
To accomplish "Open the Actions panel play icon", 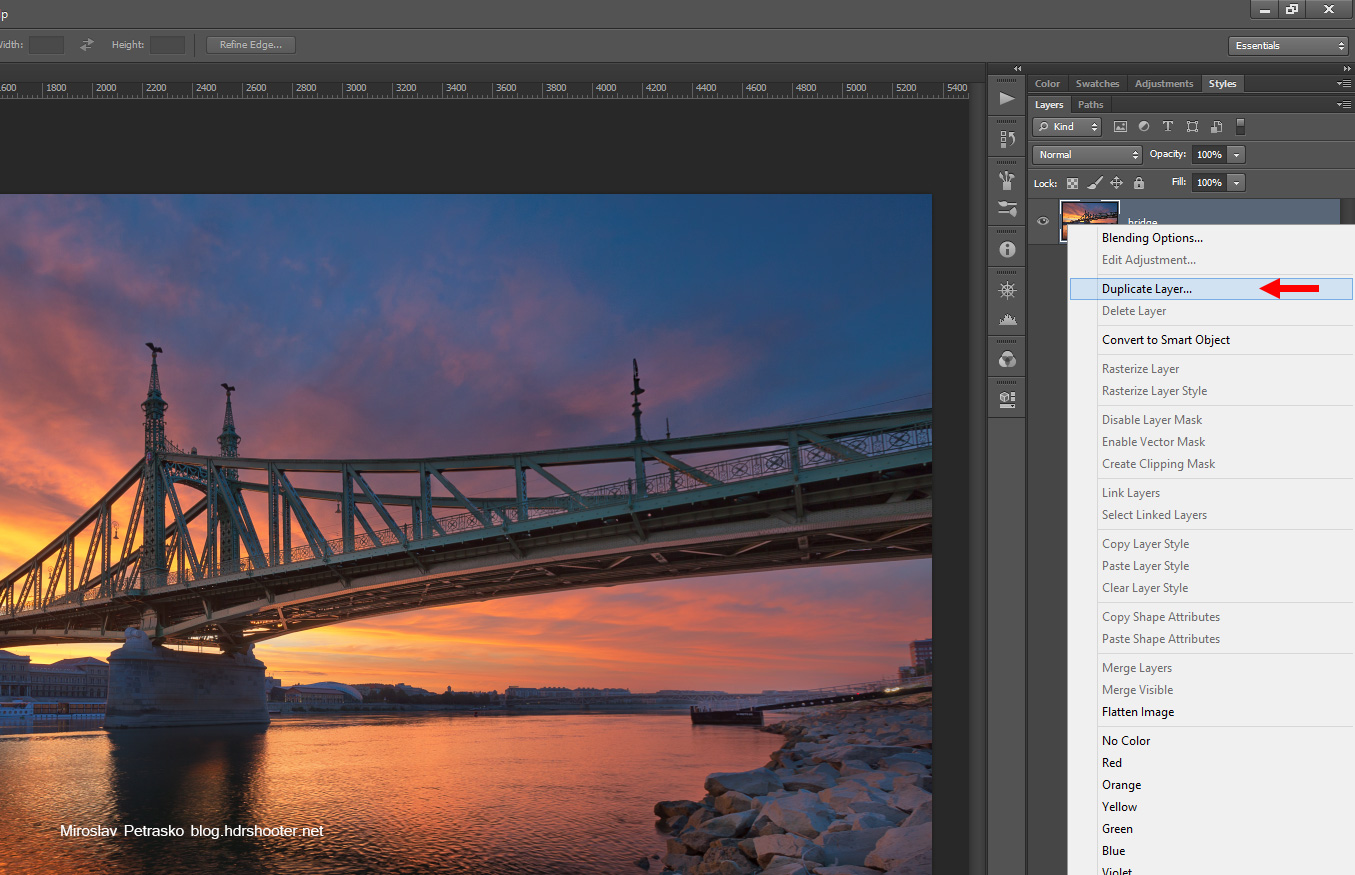I will pos(1007,98).
